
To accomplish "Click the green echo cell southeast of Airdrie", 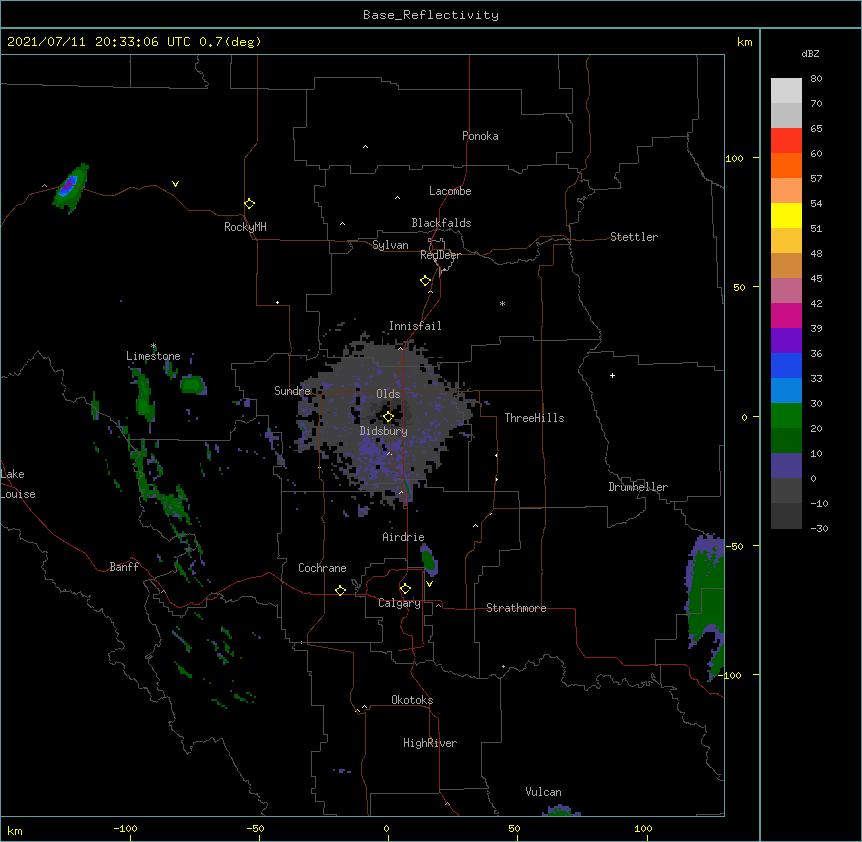I will (429, 561).
